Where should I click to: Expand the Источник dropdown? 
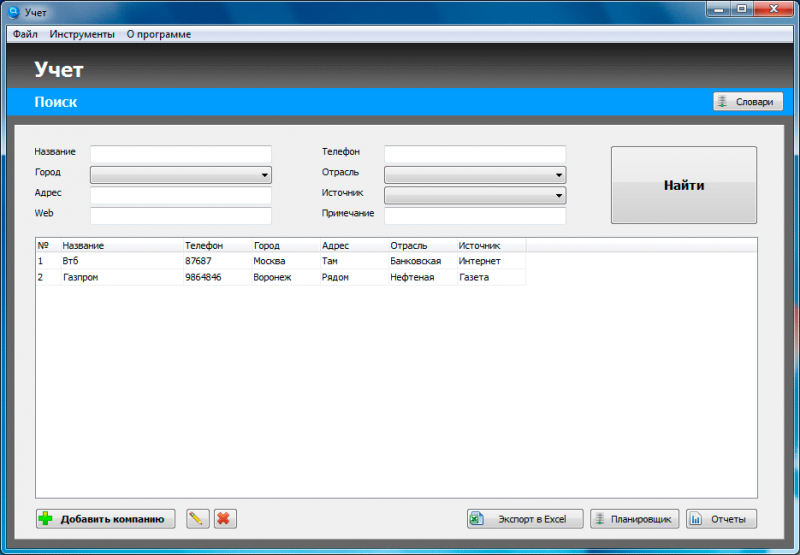point(475,195)
